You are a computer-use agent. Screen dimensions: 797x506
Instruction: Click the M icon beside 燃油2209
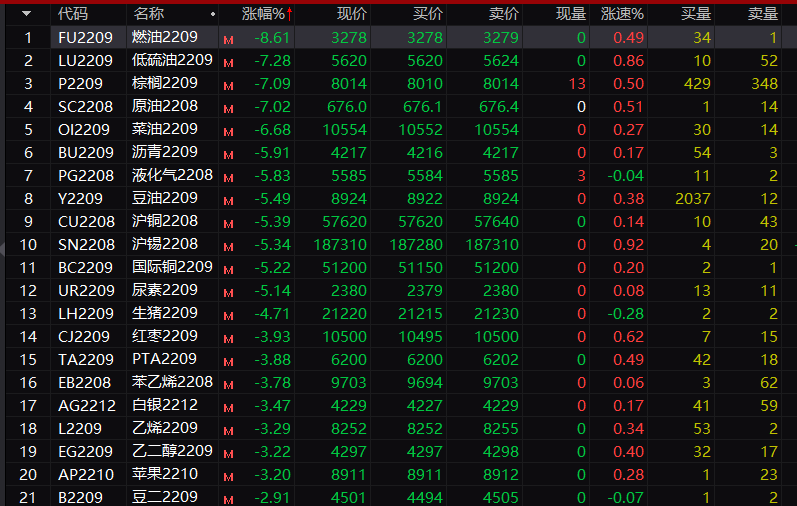(x=229, y=39)
